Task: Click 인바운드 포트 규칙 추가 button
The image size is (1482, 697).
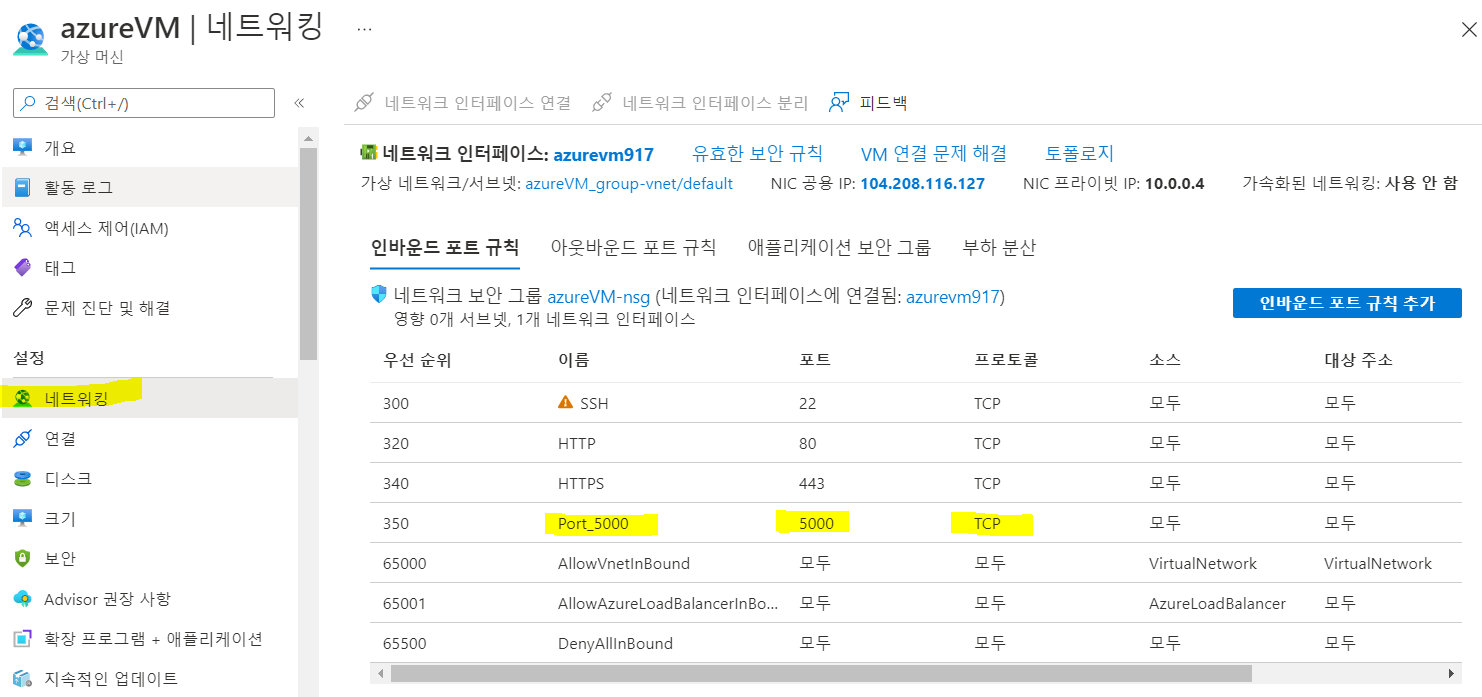Action: (1347, 303)
